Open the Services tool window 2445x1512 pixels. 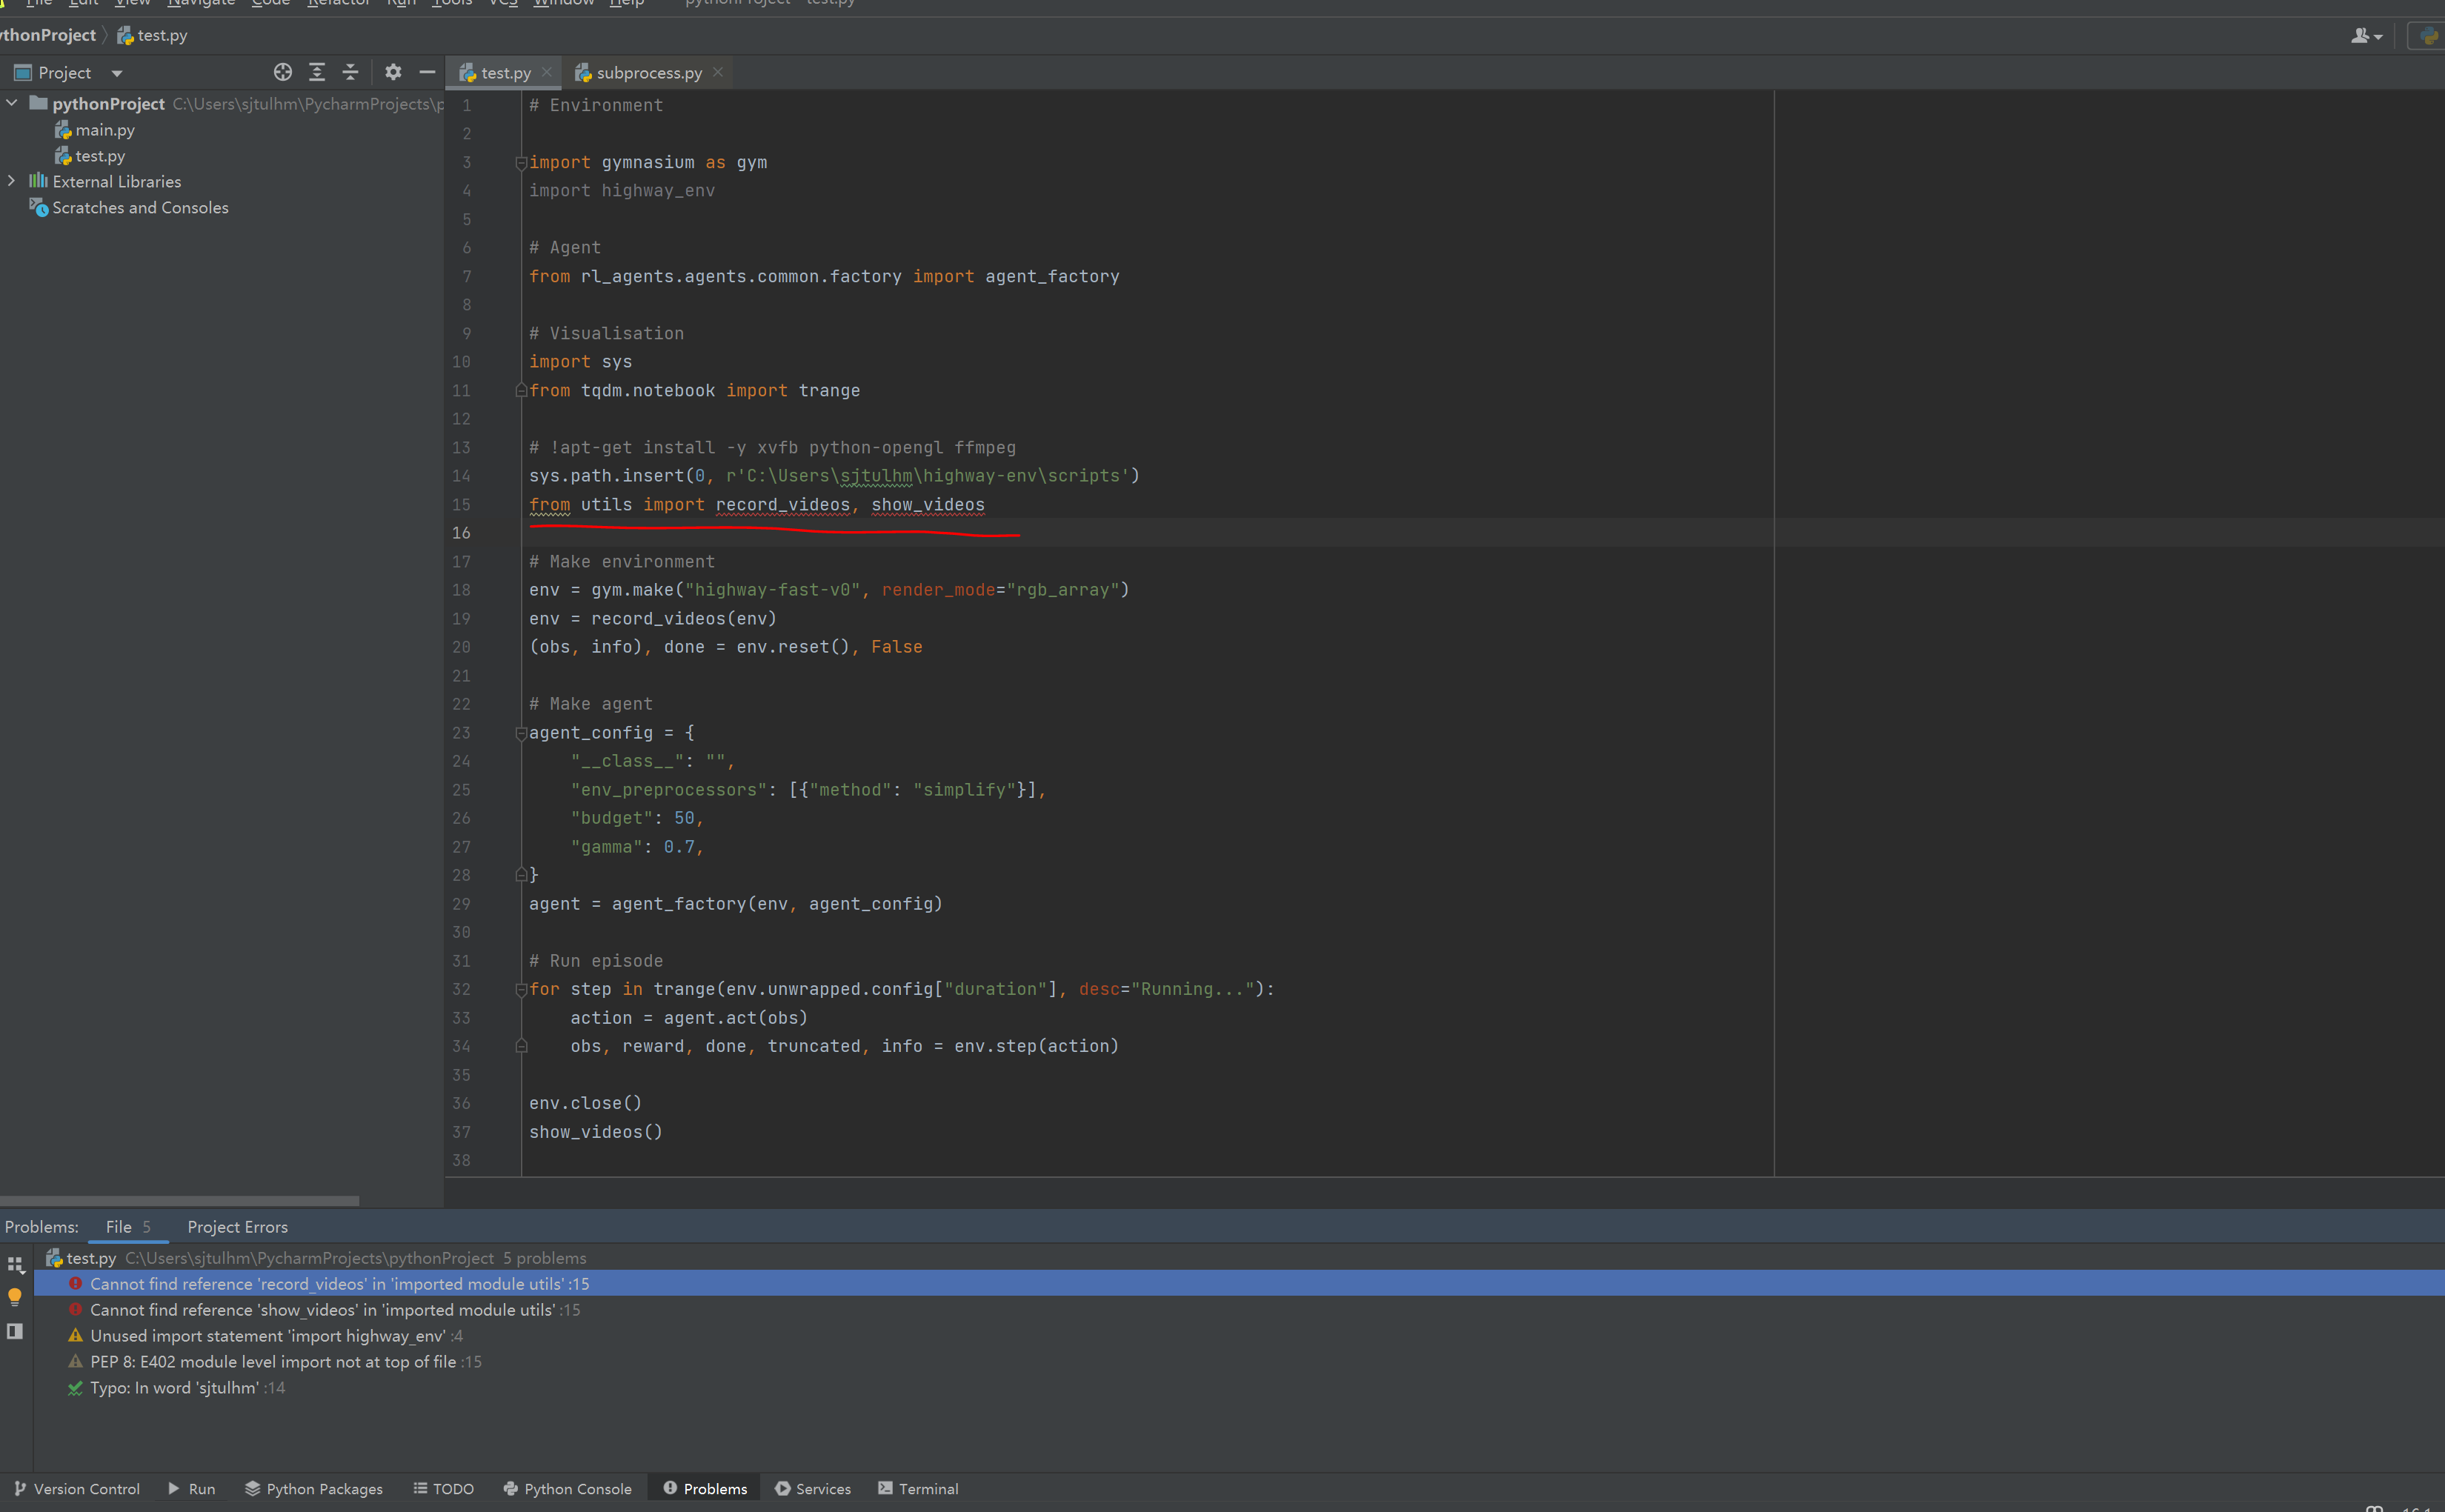point(812,1488)
